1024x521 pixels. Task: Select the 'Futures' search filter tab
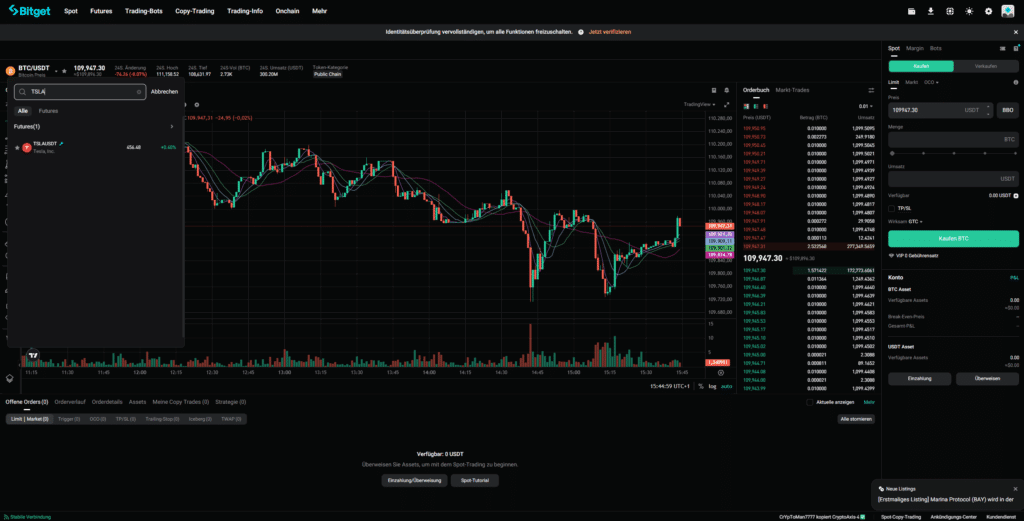(48, 111)
